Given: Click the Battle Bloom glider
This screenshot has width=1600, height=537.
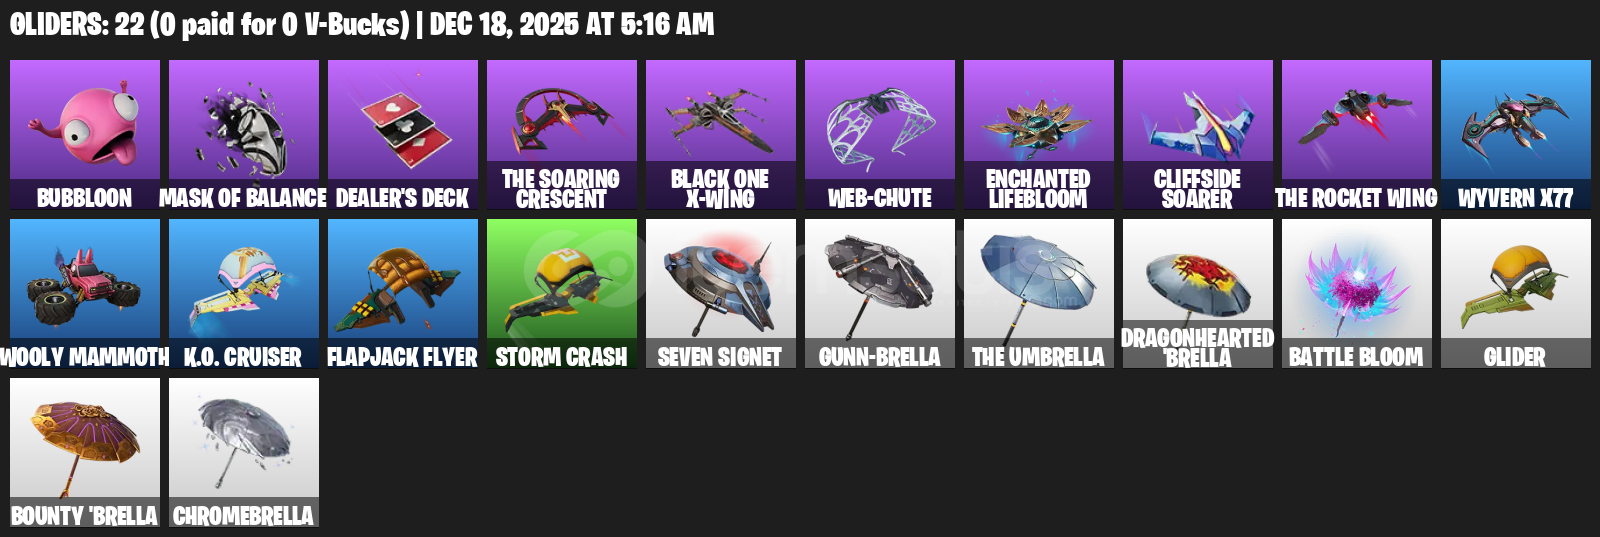Looking at the screenshot, I should 1357,294.
